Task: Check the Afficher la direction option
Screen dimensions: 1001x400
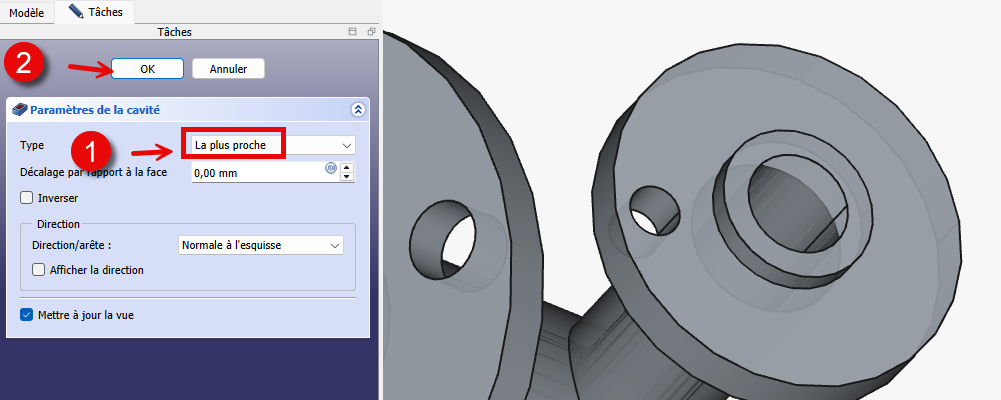Action: [x=39, y=270]
